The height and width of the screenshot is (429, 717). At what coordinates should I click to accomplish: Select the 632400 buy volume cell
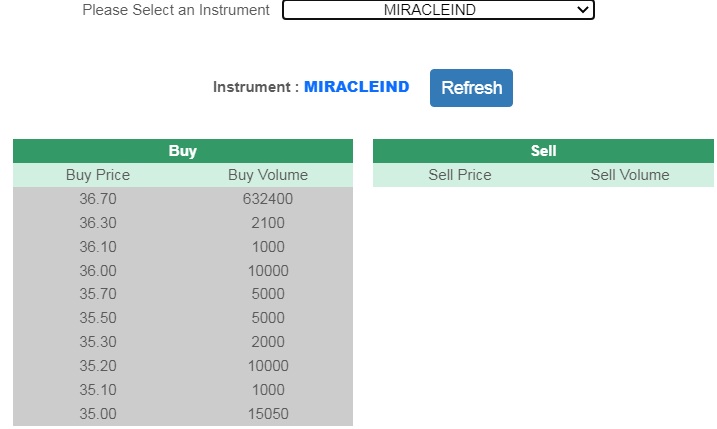[x=268, y=199]
